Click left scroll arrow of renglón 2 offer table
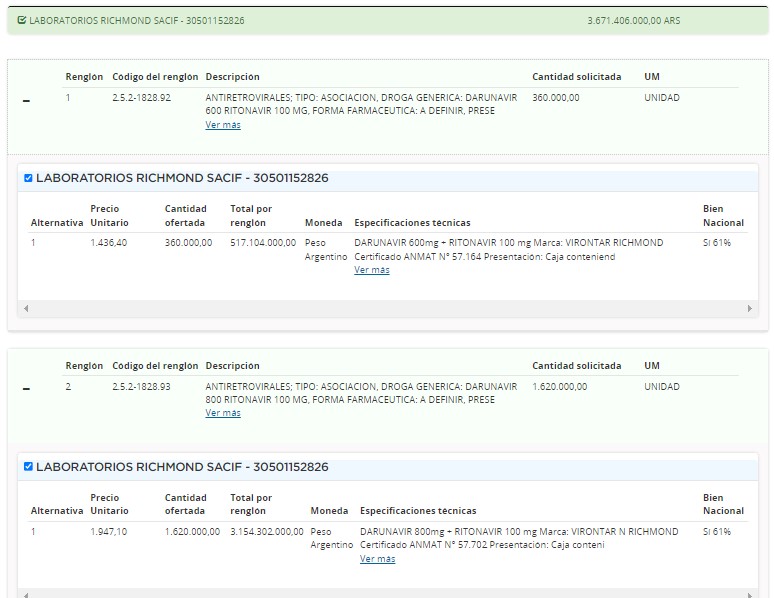774x598 pixels. (x=25, y=595)
